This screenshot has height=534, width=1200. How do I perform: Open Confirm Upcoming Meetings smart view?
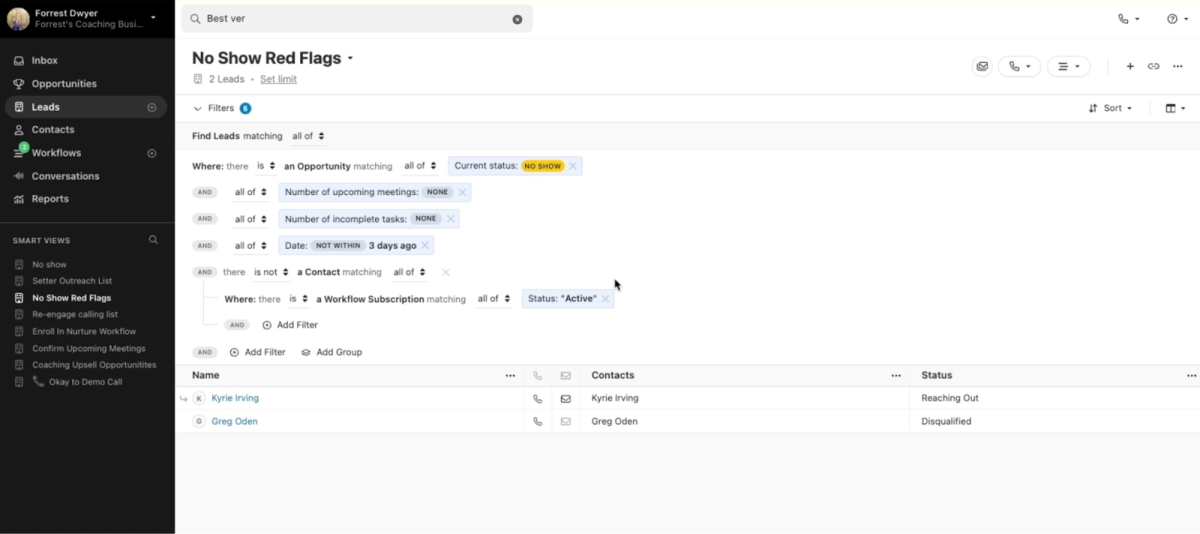pos(88,348)
